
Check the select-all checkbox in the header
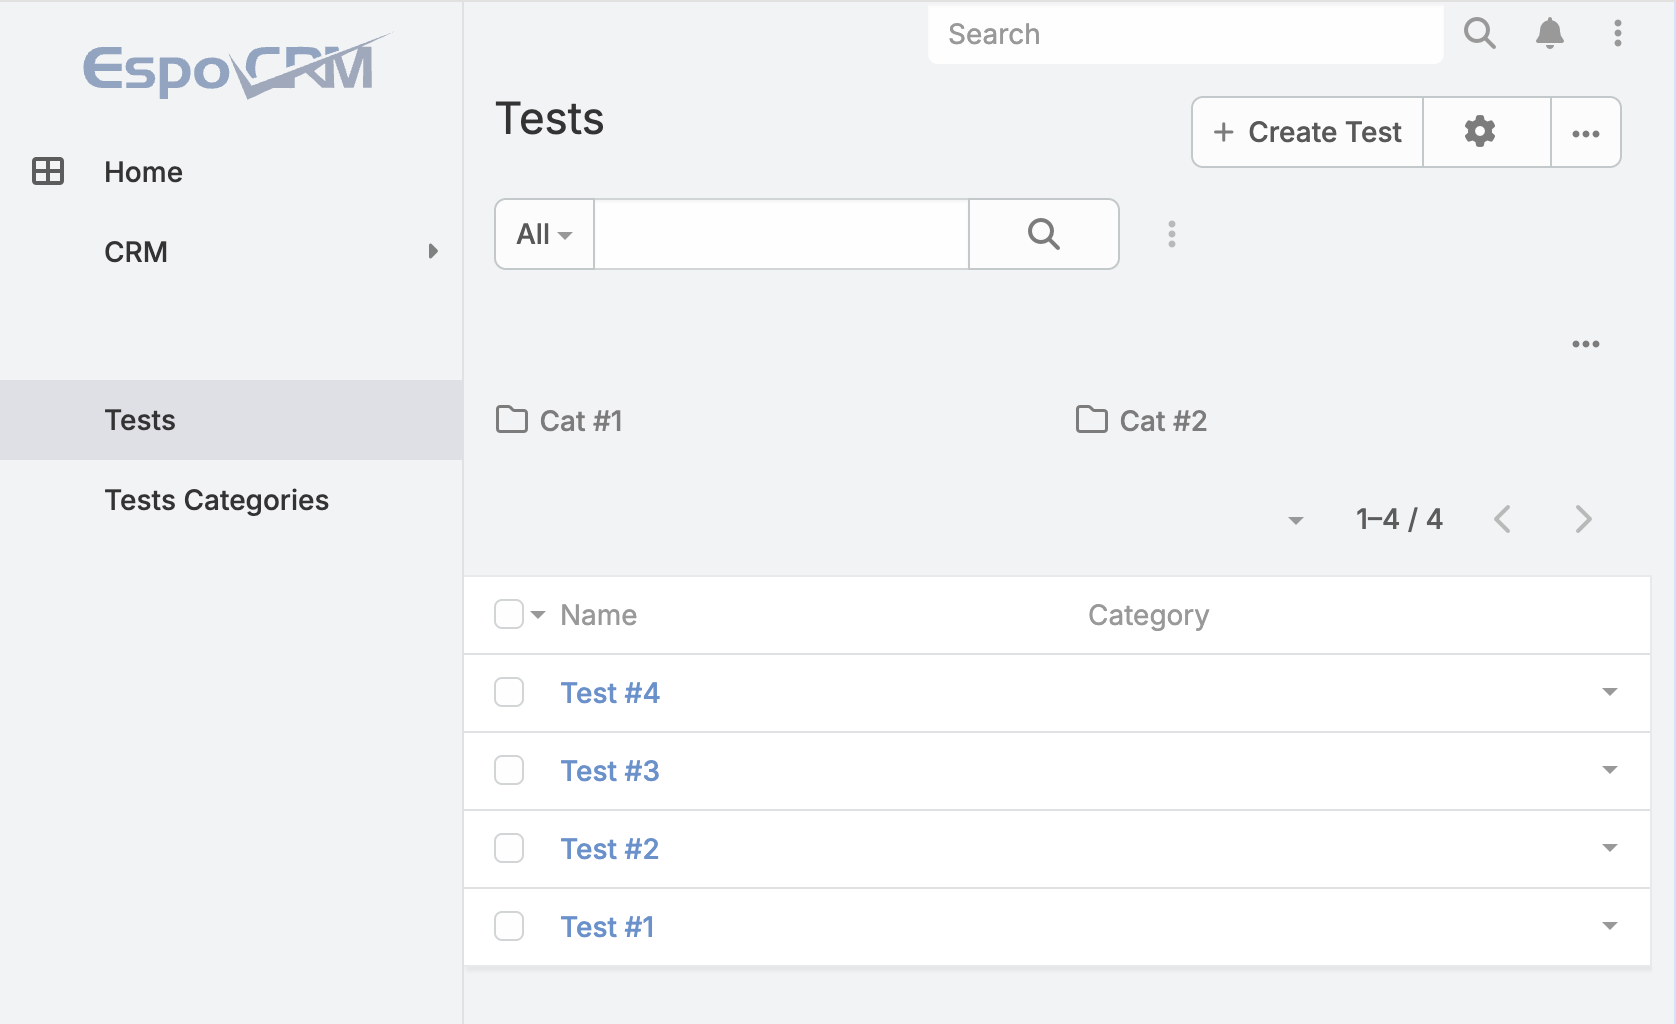(509, 614)
